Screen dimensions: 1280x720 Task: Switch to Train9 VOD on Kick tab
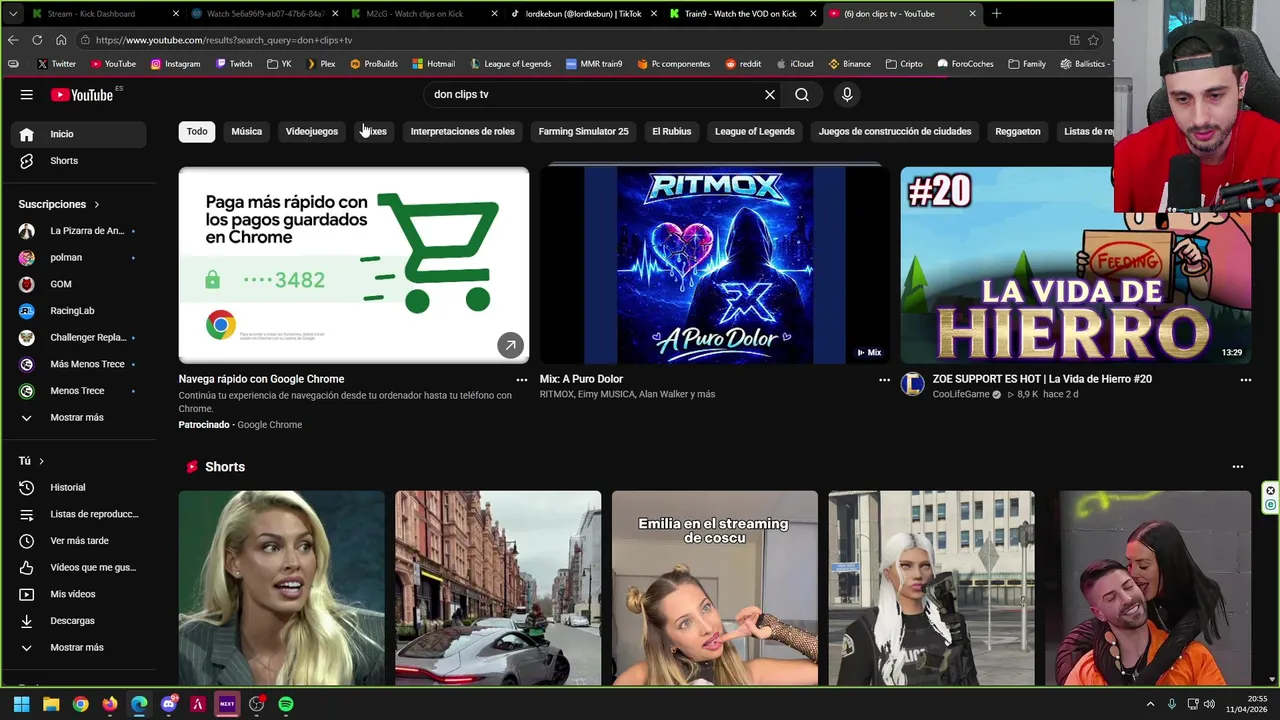click(742, 14)
